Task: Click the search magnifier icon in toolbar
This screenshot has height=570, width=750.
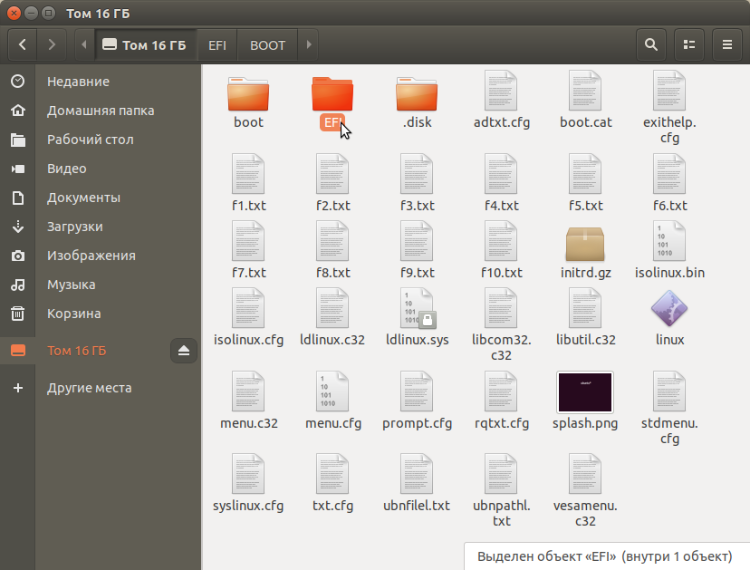Action: click(x=651, y=45)
